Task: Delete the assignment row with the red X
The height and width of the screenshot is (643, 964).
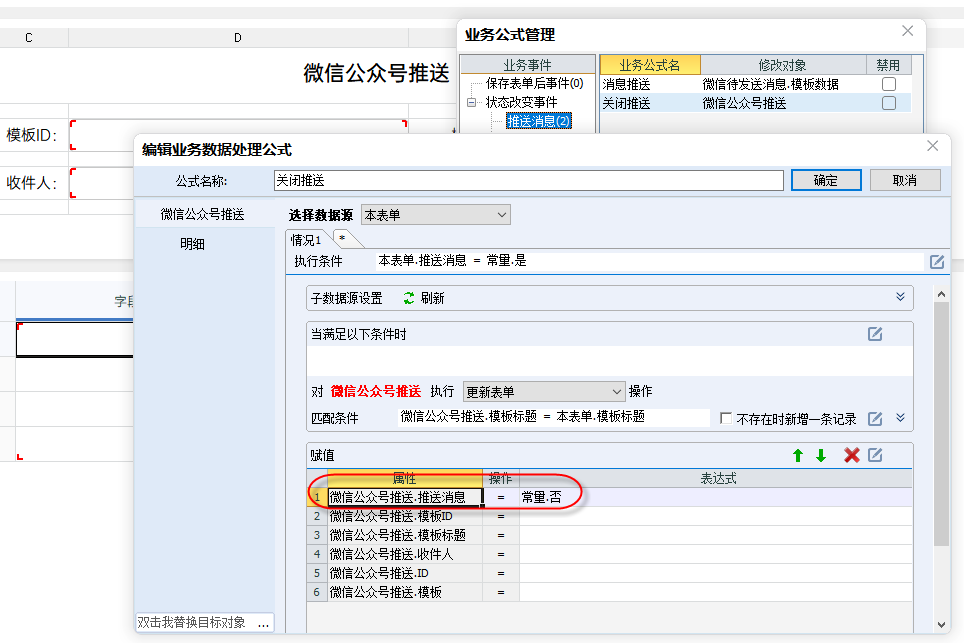Action: click(851, 456)
